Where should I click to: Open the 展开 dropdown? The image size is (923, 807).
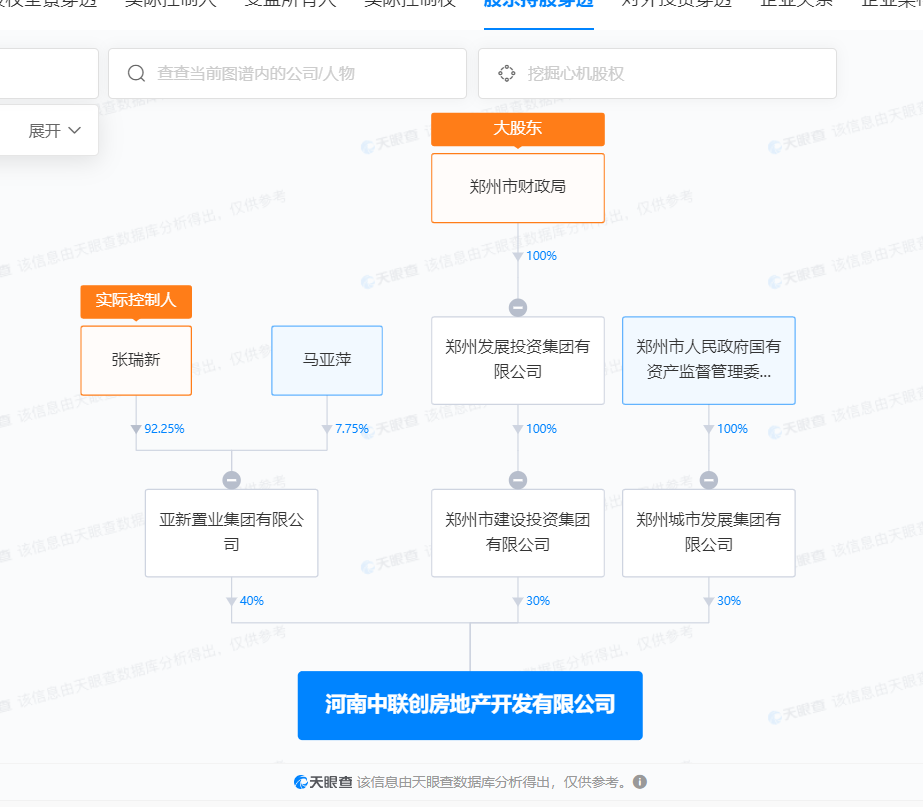(x=54, y=131)
